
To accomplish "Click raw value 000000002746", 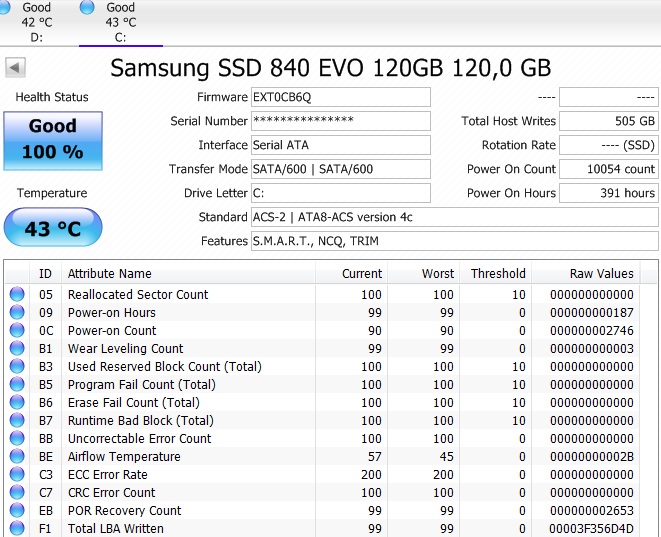I will tap(591, 330).
